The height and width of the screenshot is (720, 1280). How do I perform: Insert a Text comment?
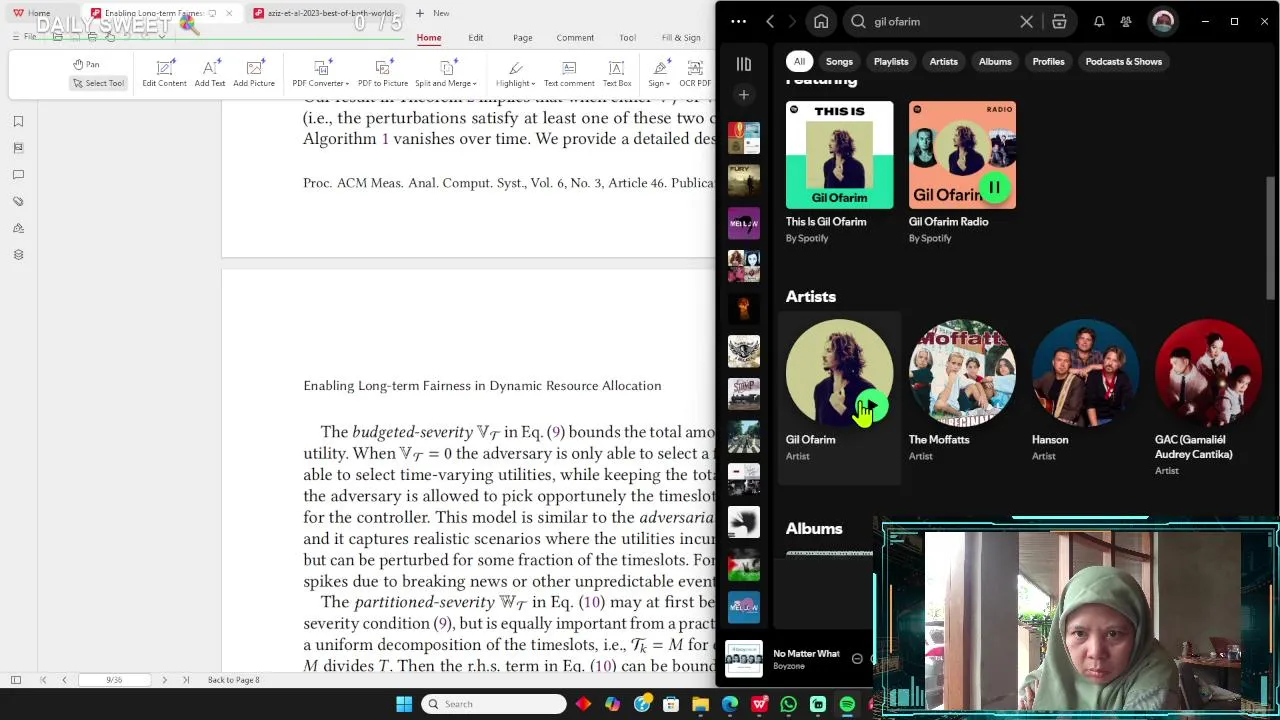[x=569, y=73]
